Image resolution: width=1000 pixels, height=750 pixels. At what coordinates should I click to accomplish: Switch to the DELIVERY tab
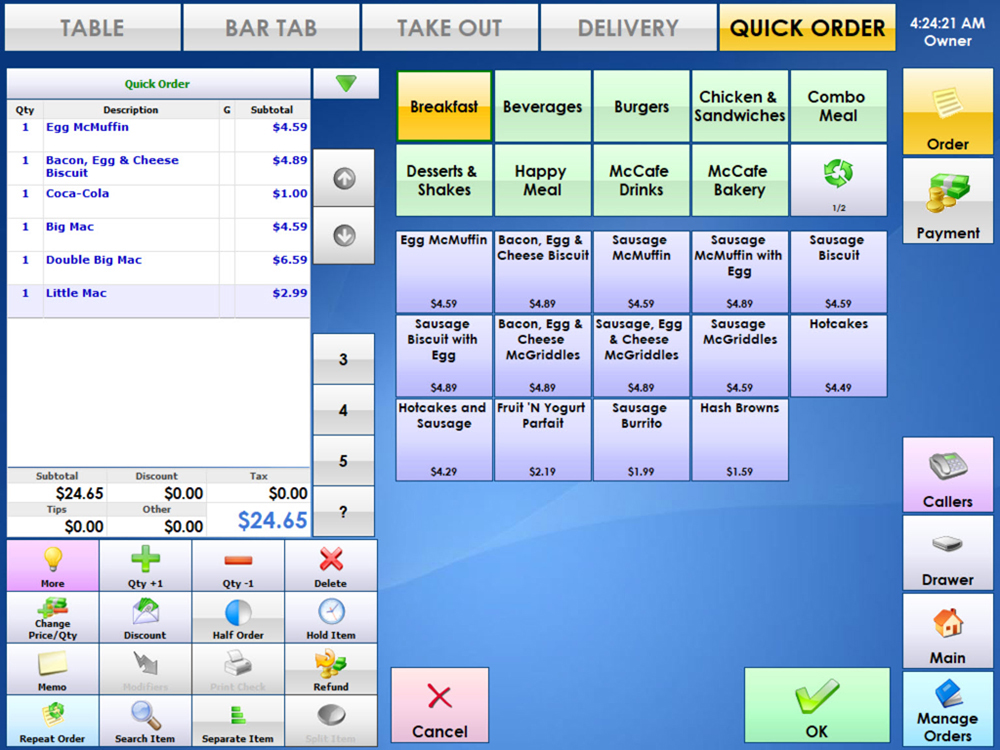[x=628, y=27]
